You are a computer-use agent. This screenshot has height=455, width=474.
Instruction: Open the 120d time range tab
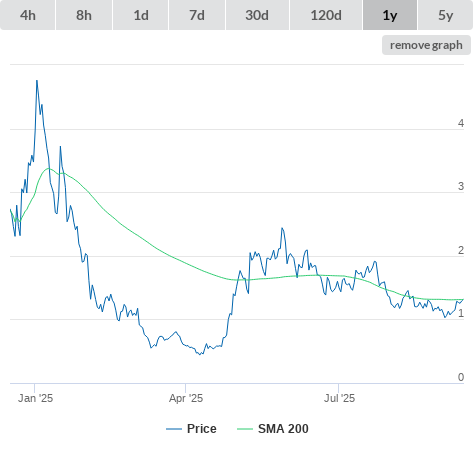tap(326, 15)
